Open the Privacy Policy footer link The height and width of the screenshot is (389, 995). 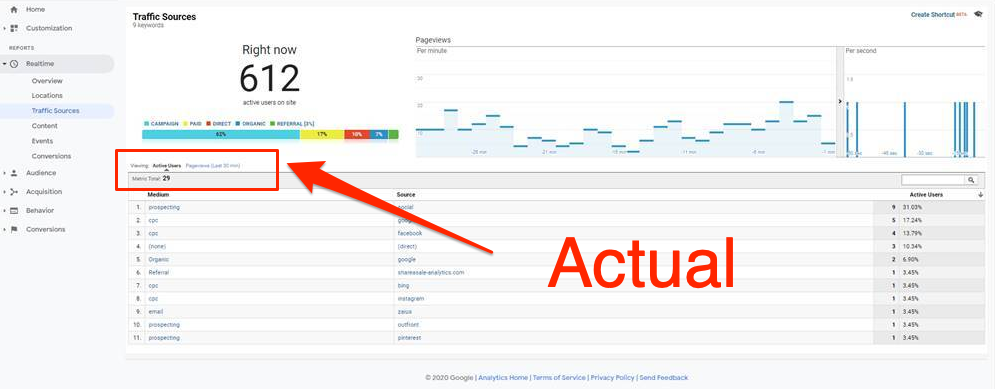pos(612,378)
